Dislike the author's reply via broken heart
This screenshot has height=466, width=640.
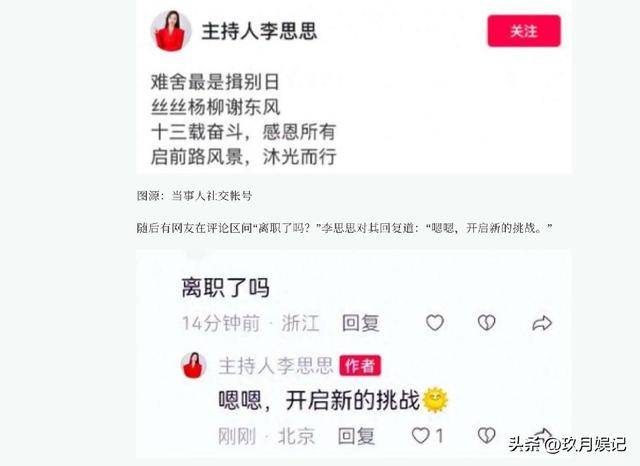click(x=487, y=436)
